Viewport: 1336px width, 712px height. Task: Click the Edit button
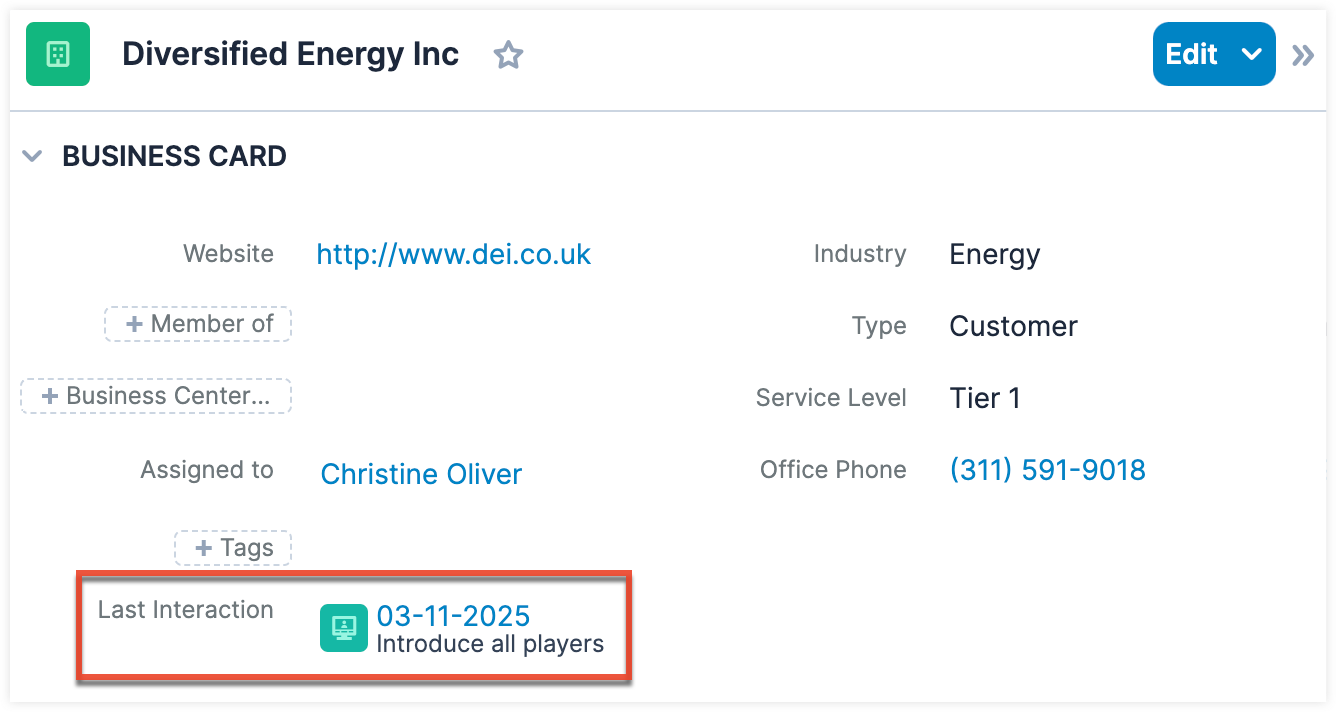tap(1192, 54)
